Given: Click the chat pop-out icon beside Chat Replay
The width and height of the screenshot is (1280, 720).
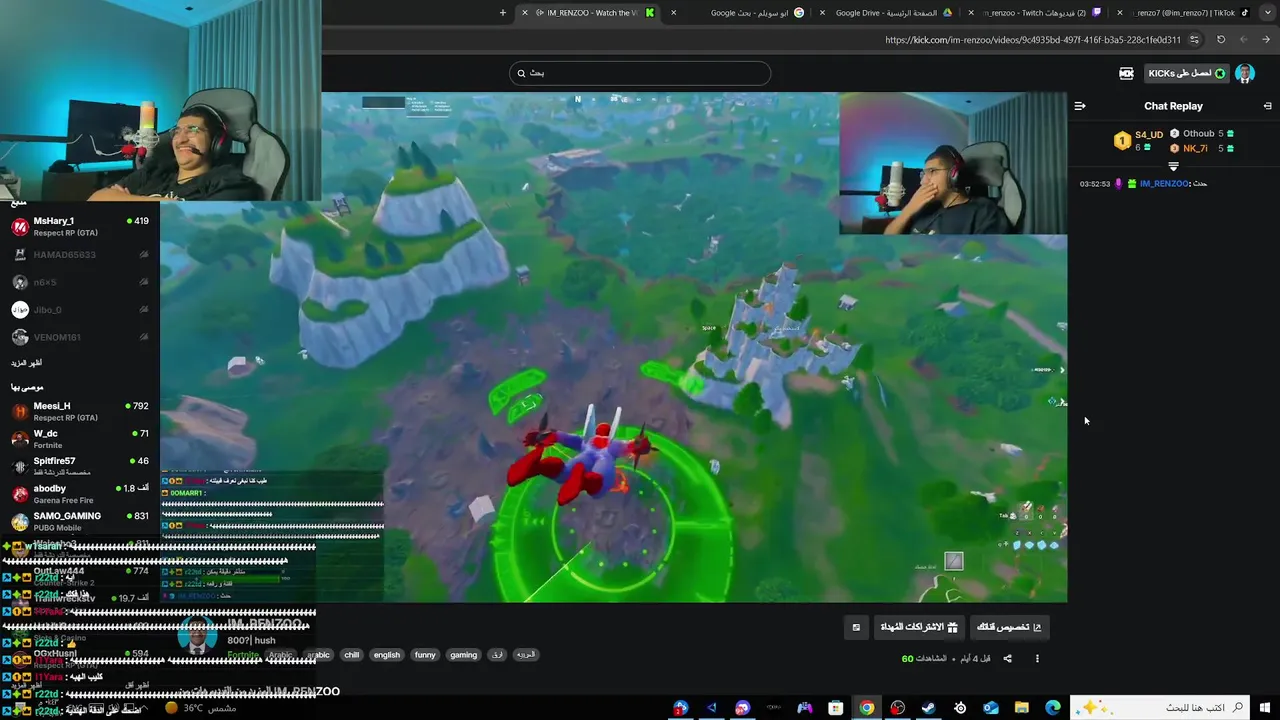Looking at the screenshot, I should click(x=1267, y=106).
